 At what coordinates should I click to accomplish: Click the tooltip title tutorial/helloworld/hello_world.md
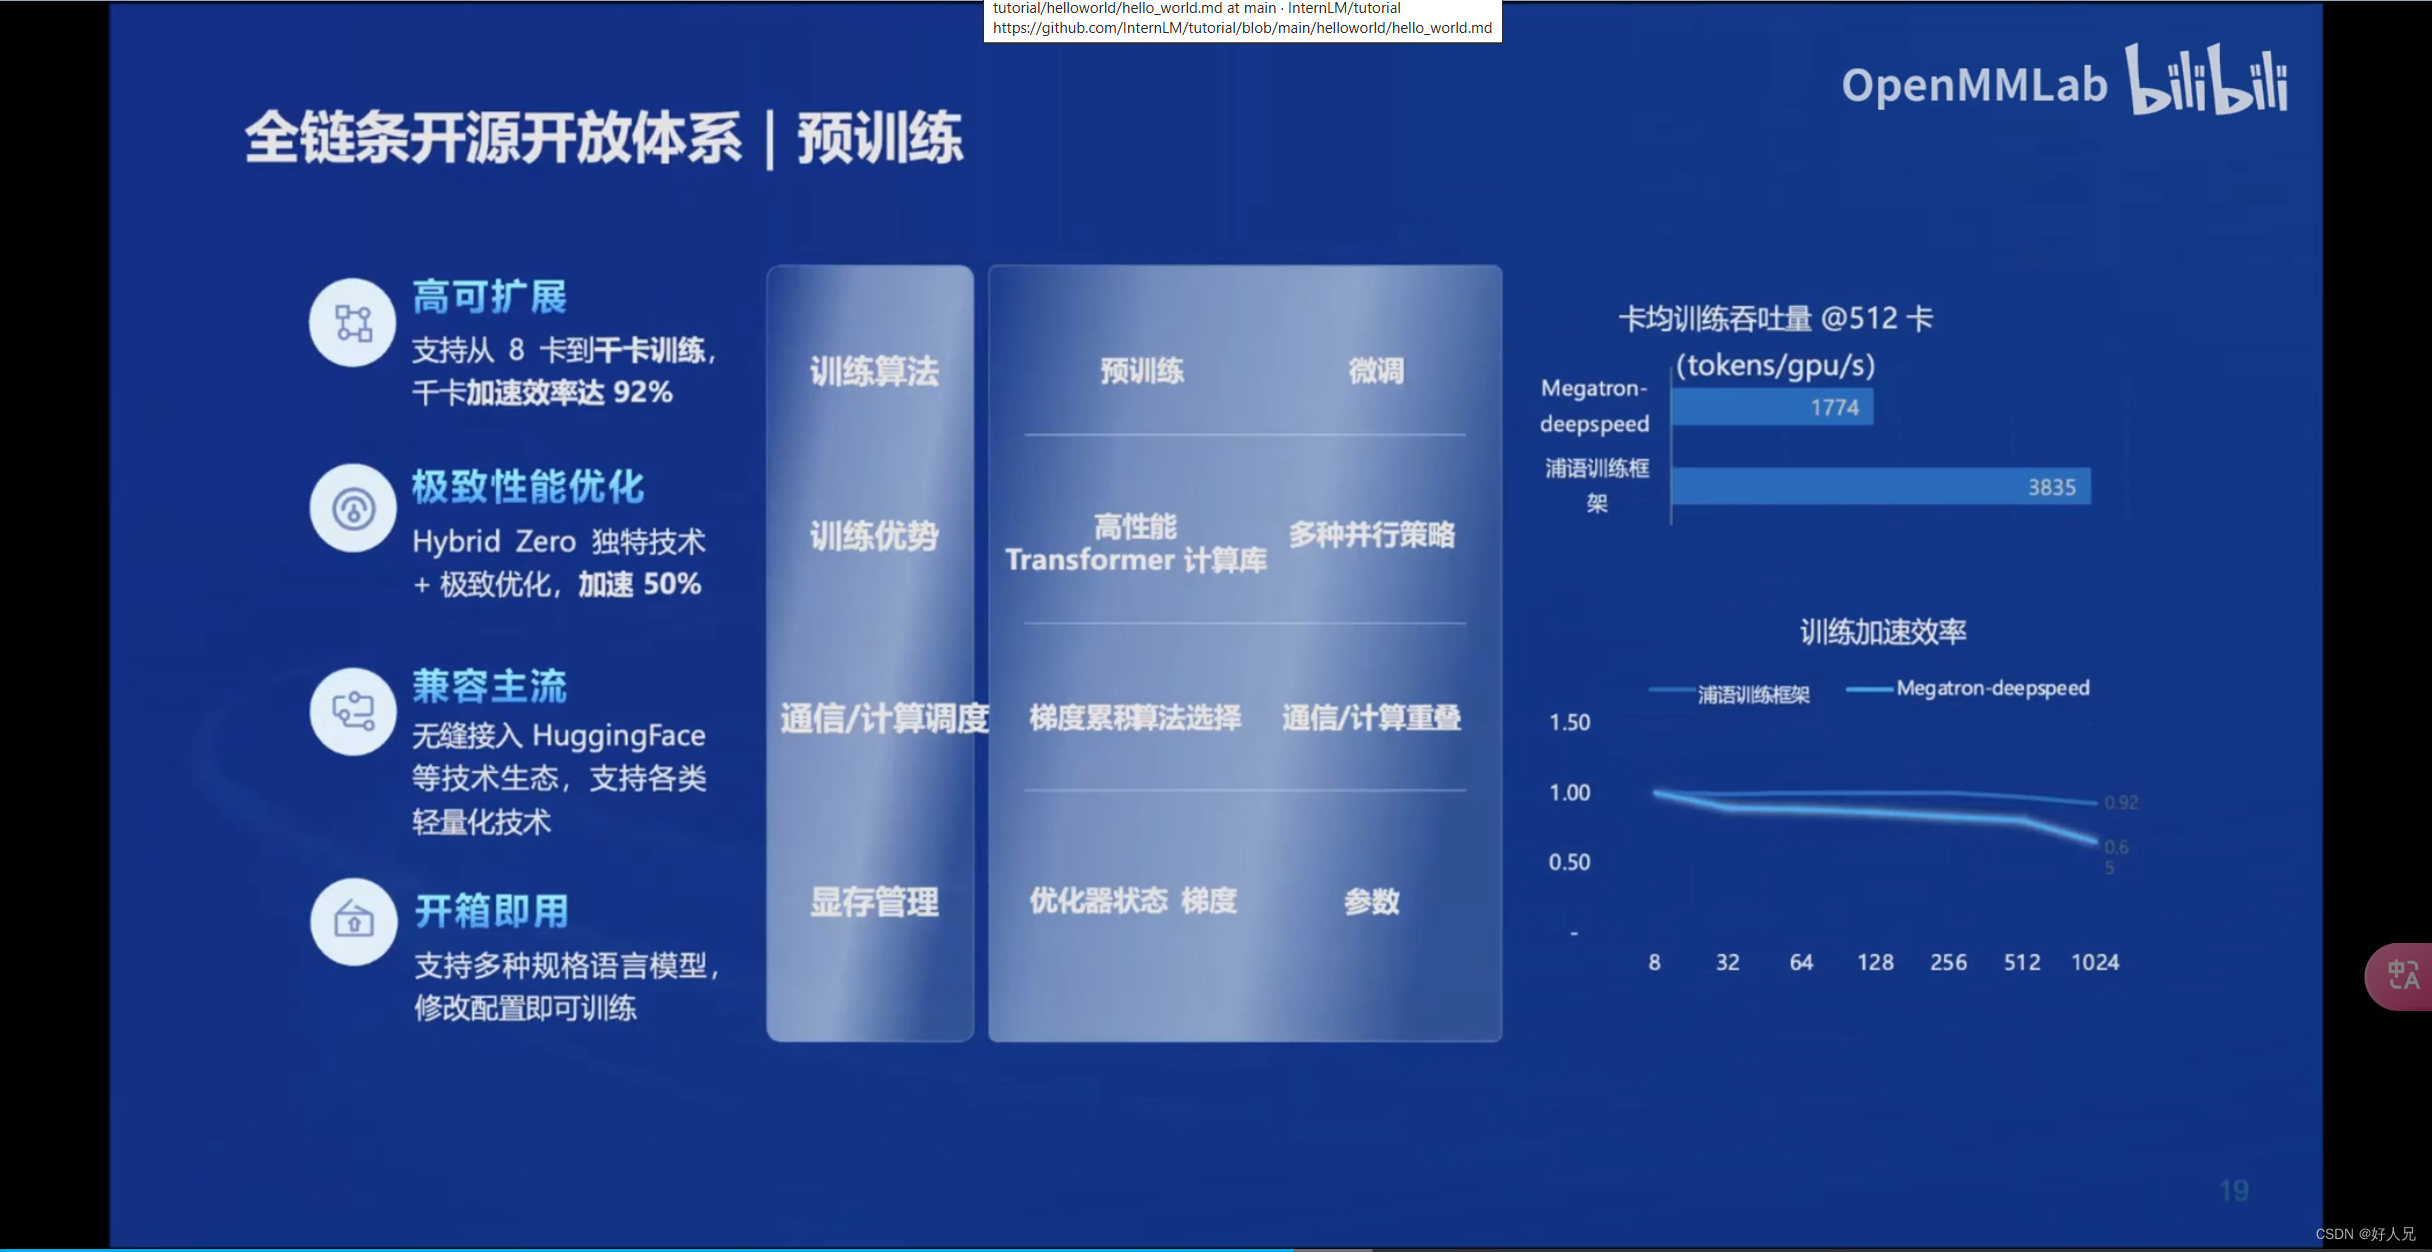(x=1196, y=8)
